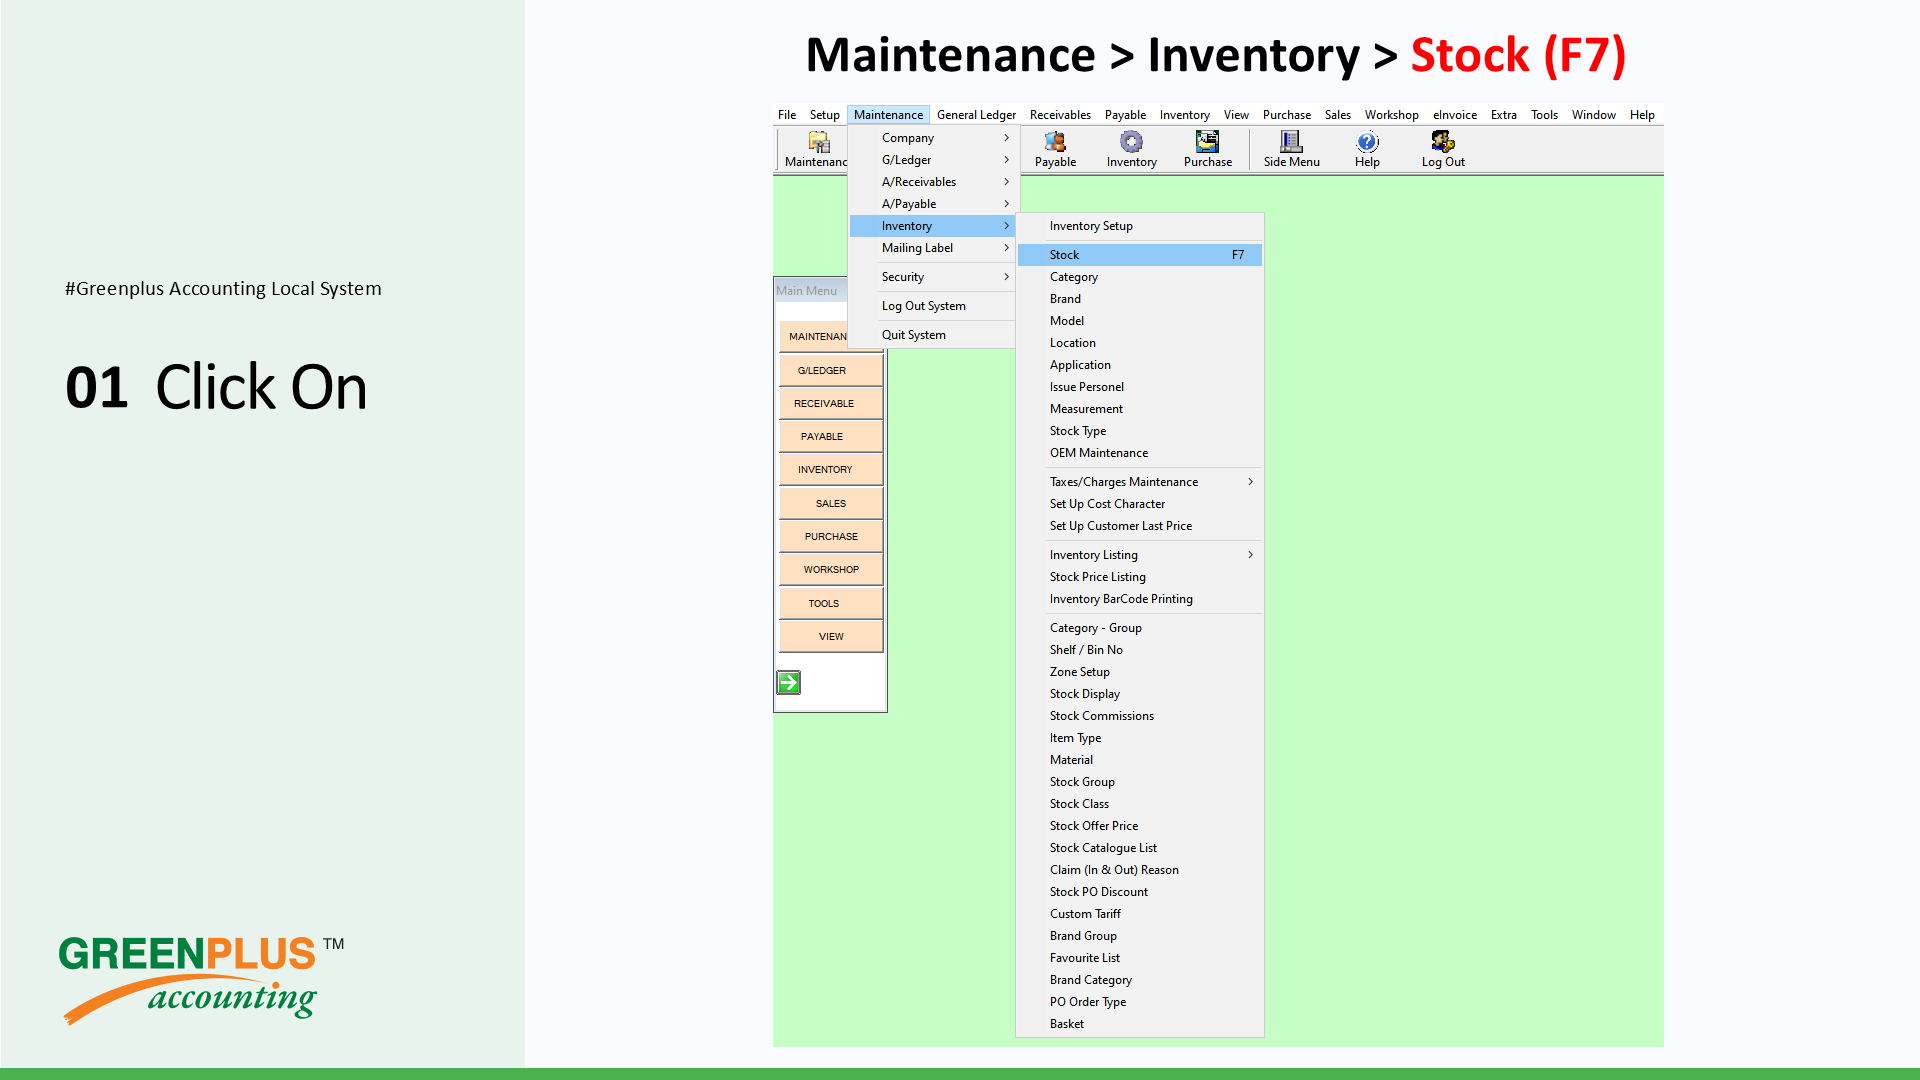
Task: Open Zone Setup entry
Action: point(1140,672)
